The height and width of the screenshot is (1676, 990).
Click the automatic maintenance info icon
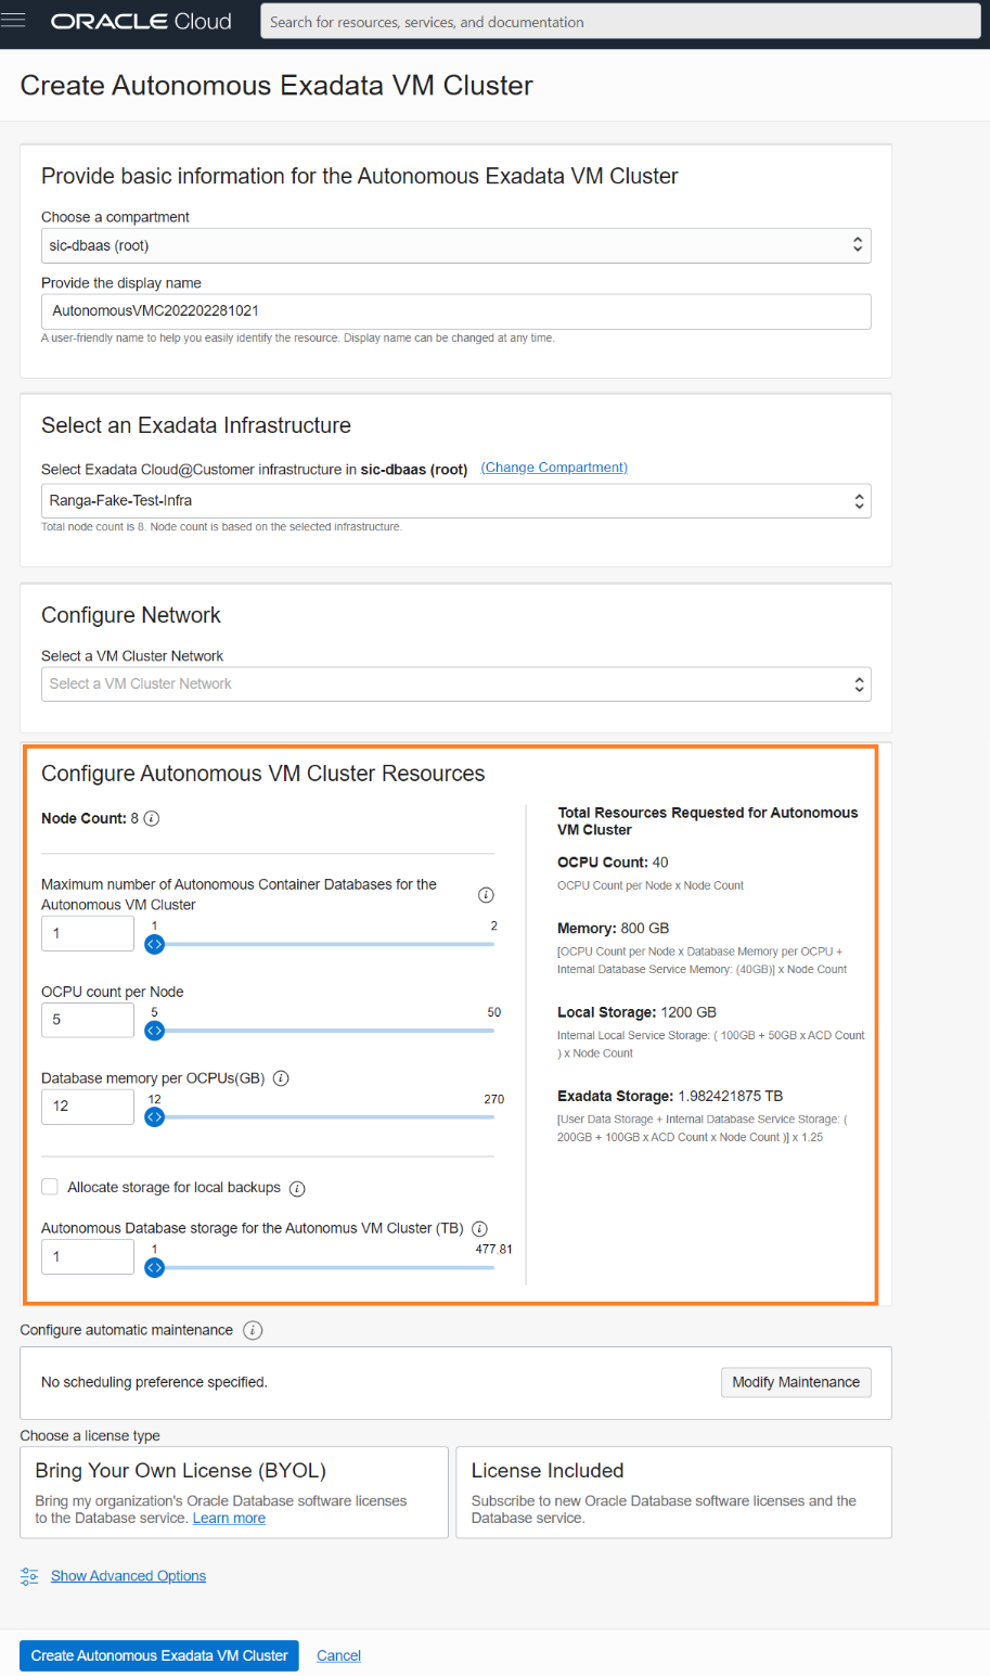point(253,1330)
